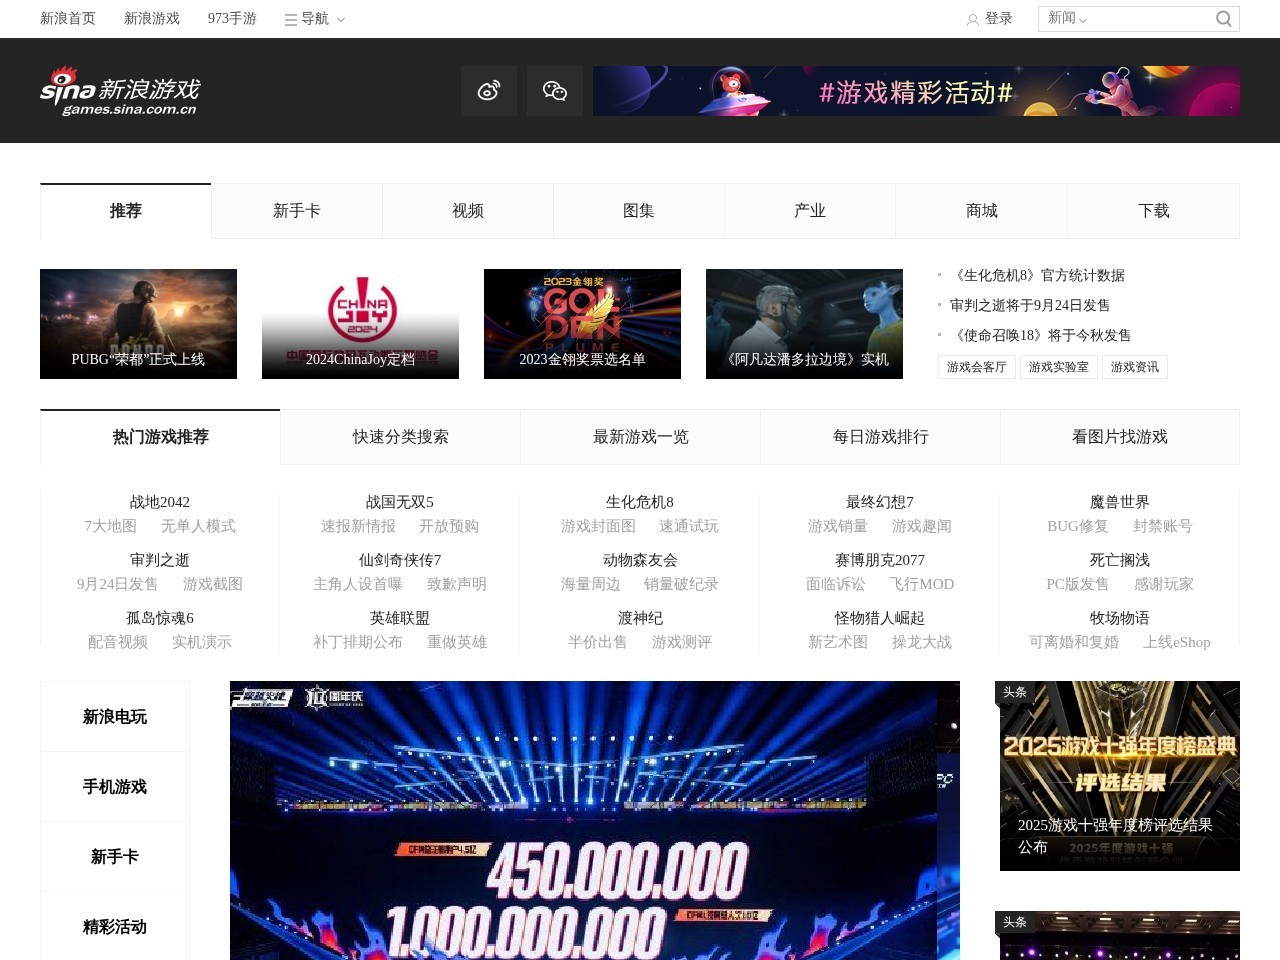Switch to 快速分类搜索 tab
Image resolution: width=1280 pixels, height=960 pixels.
tap(400, 437)
